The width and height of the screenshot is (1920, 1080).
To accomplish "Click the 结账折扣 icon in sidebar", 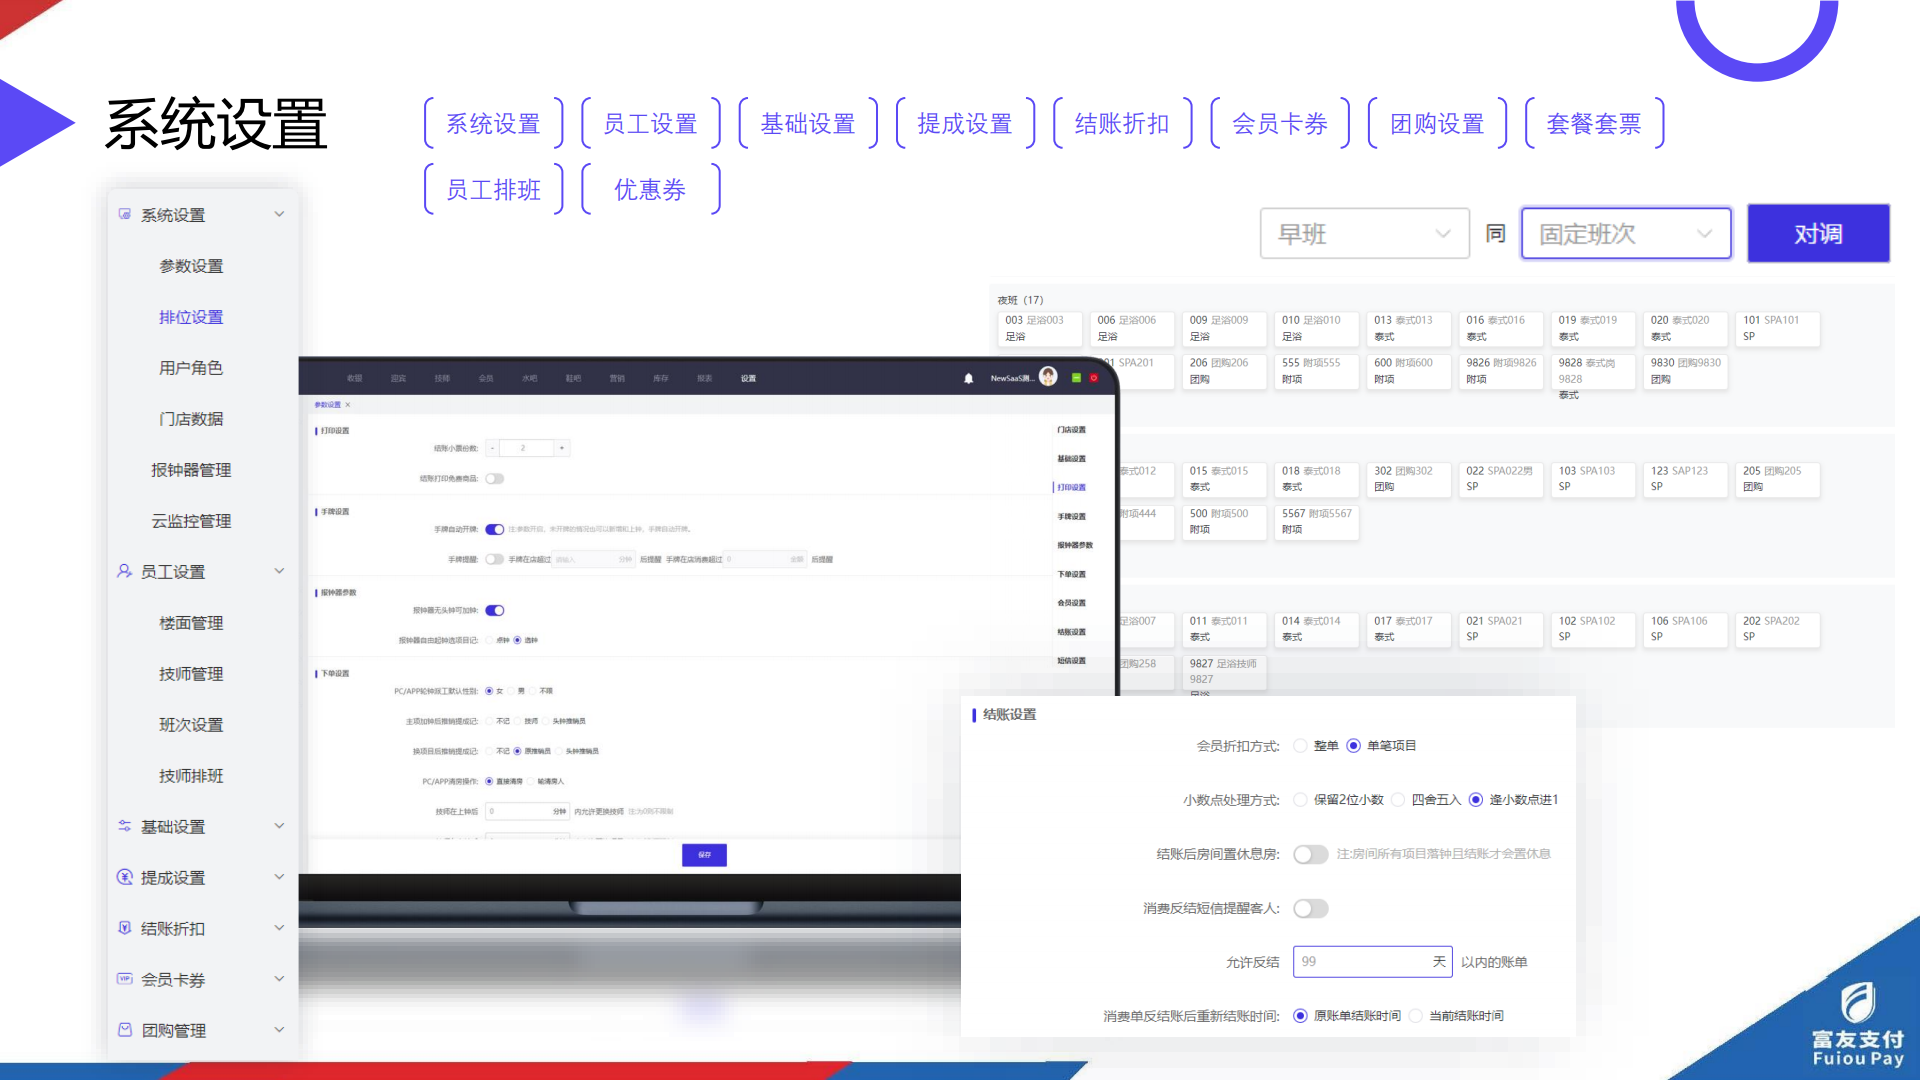I will point(125,928).
